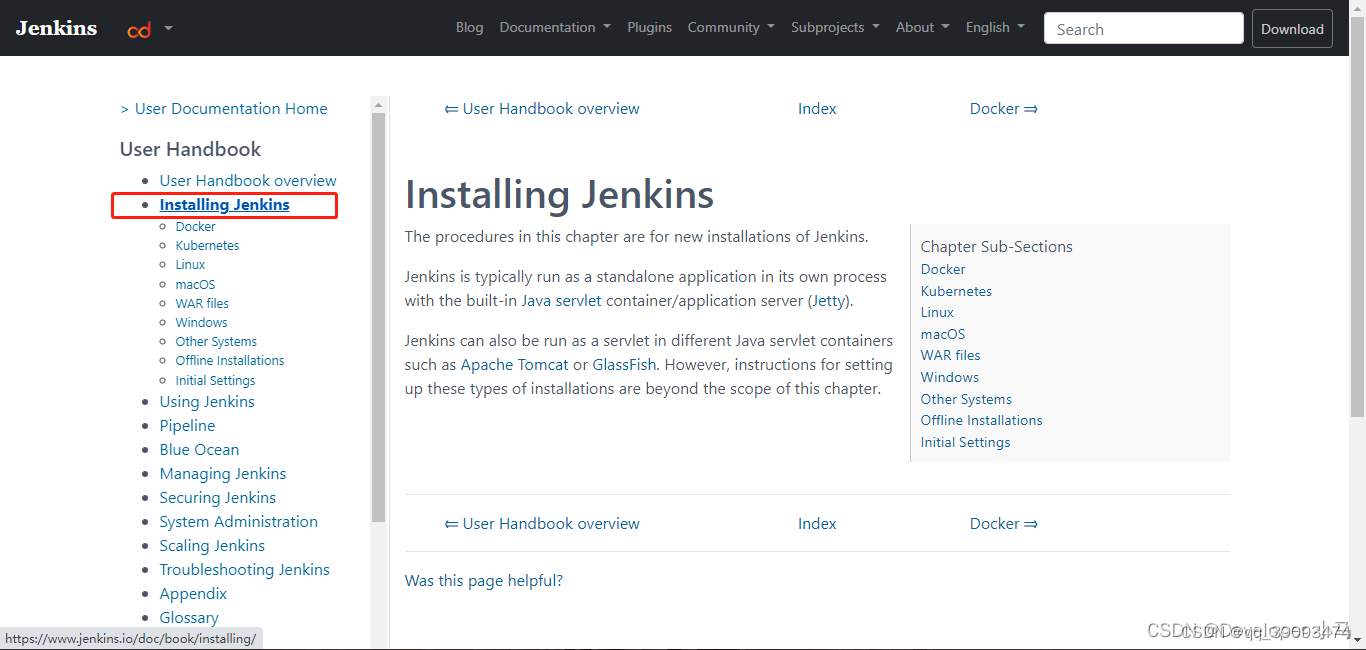Open macOS sub-item in sidebar

pos(195,284)
